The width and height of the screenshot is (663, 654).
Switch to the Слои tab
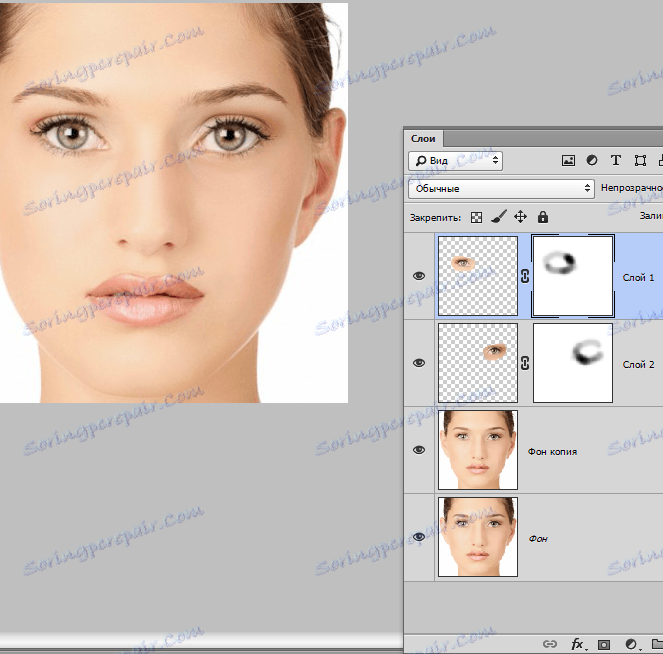coord(423,139)
